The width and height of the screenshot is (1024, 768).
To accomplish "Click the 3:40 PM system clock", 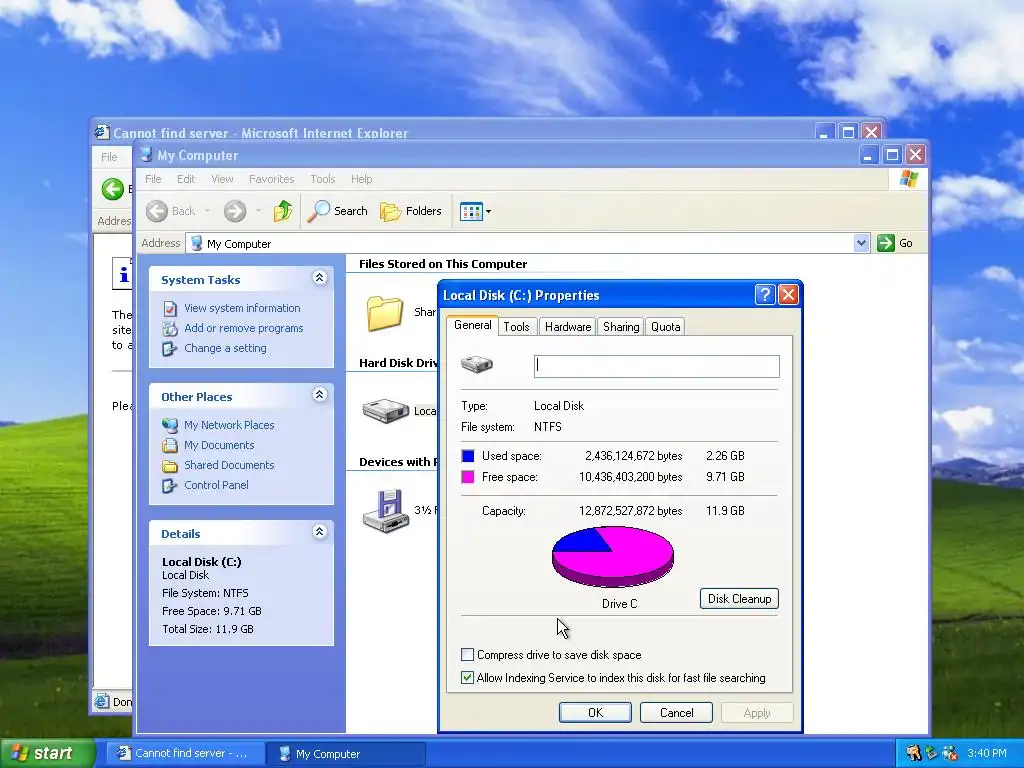I will pyautogui.click(x=987, y=753).
